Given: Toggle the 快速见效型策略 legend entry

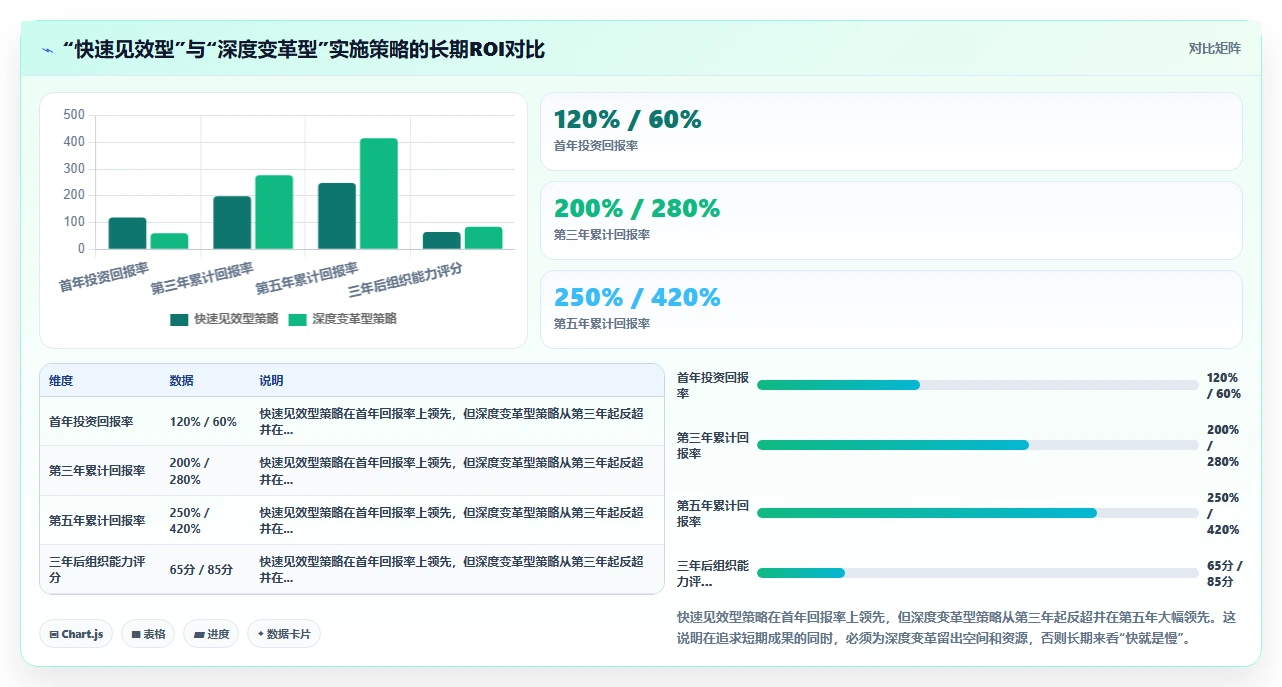Looking at the screenshot, I should (224, 319).
